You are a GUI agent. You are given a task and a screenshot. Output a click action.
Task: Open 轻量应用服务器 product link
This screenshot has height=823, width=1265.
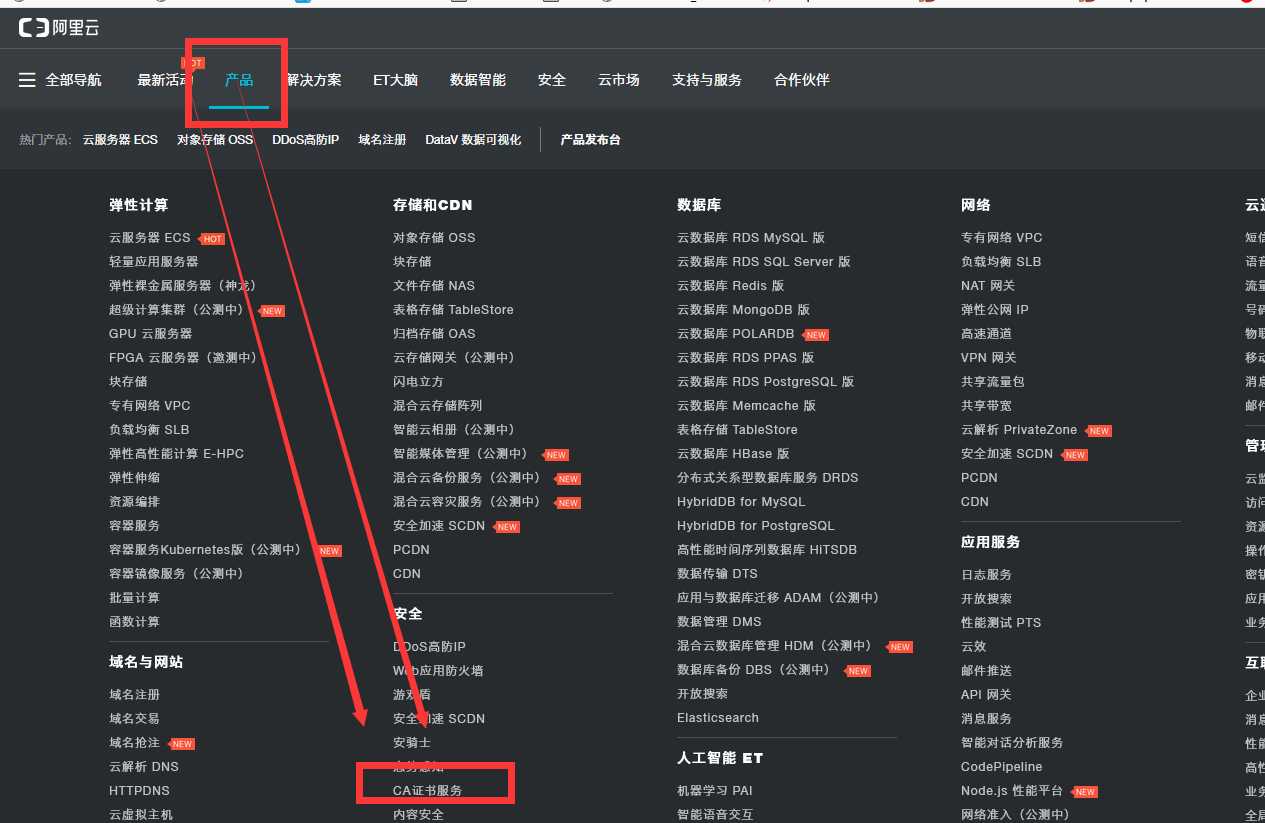point(154,262)
